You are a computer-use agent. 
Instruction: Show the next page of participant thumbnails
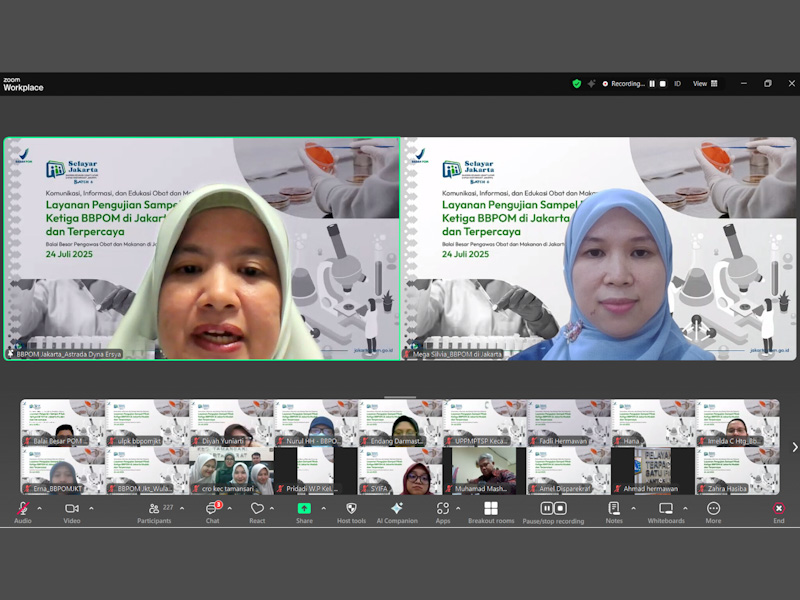point(794,447)
